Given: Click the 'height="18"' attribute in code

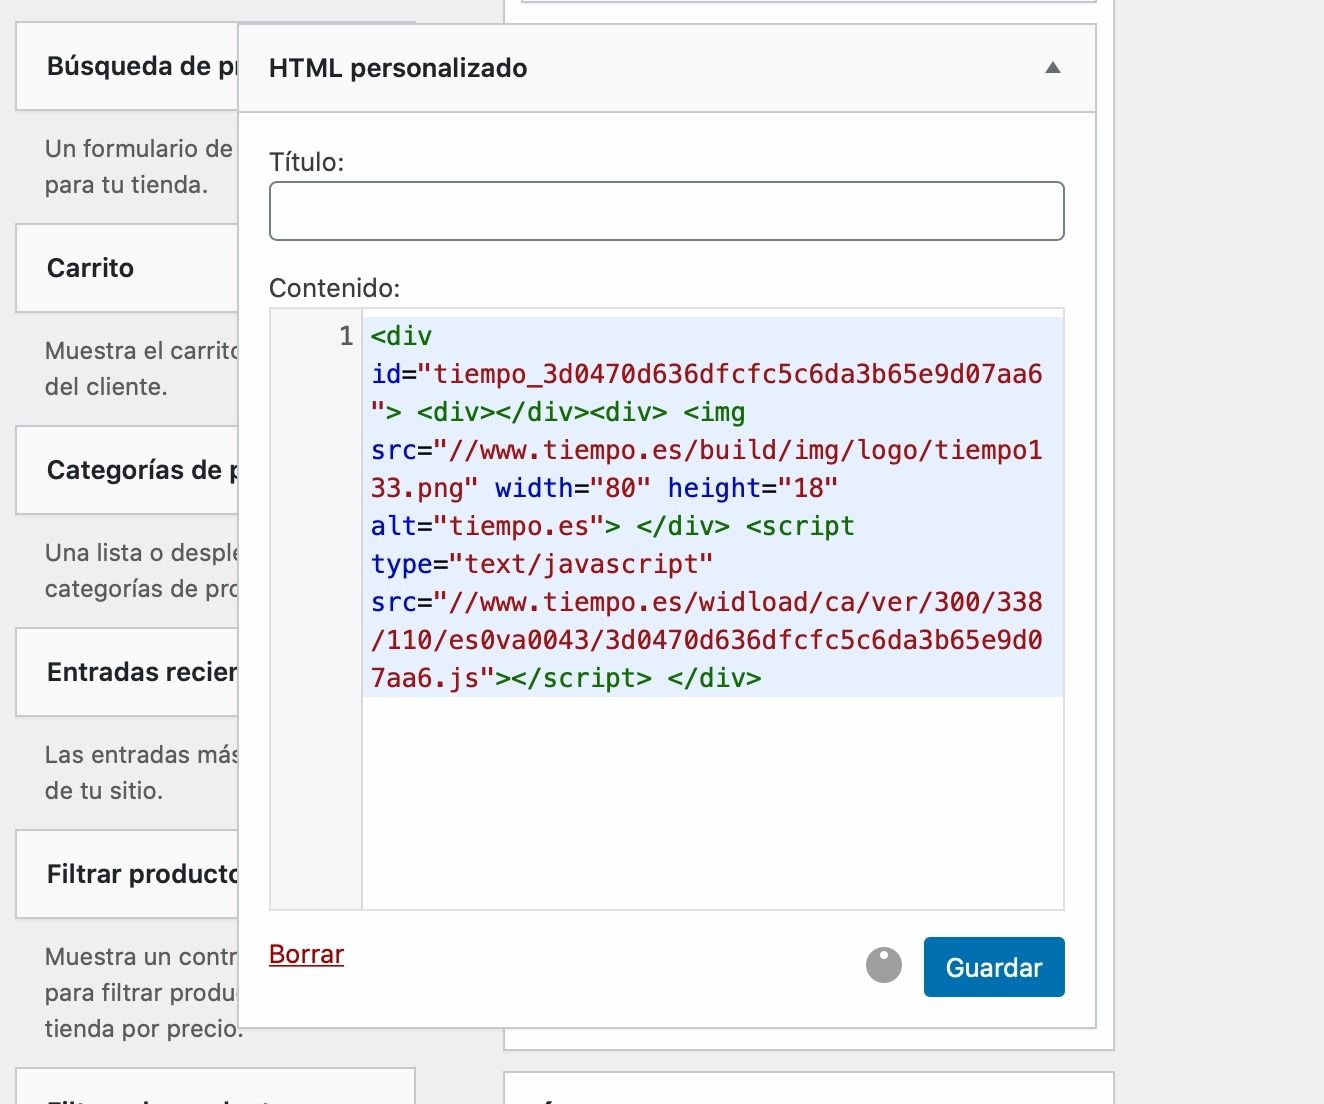Looking at the screenshot, I should [x=753, y=488].
